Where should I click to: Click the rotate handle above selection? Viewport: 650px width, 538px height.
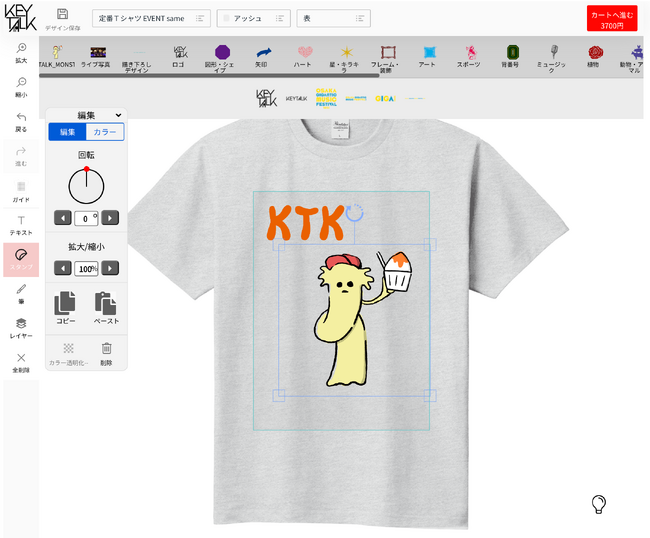(354, 212)
